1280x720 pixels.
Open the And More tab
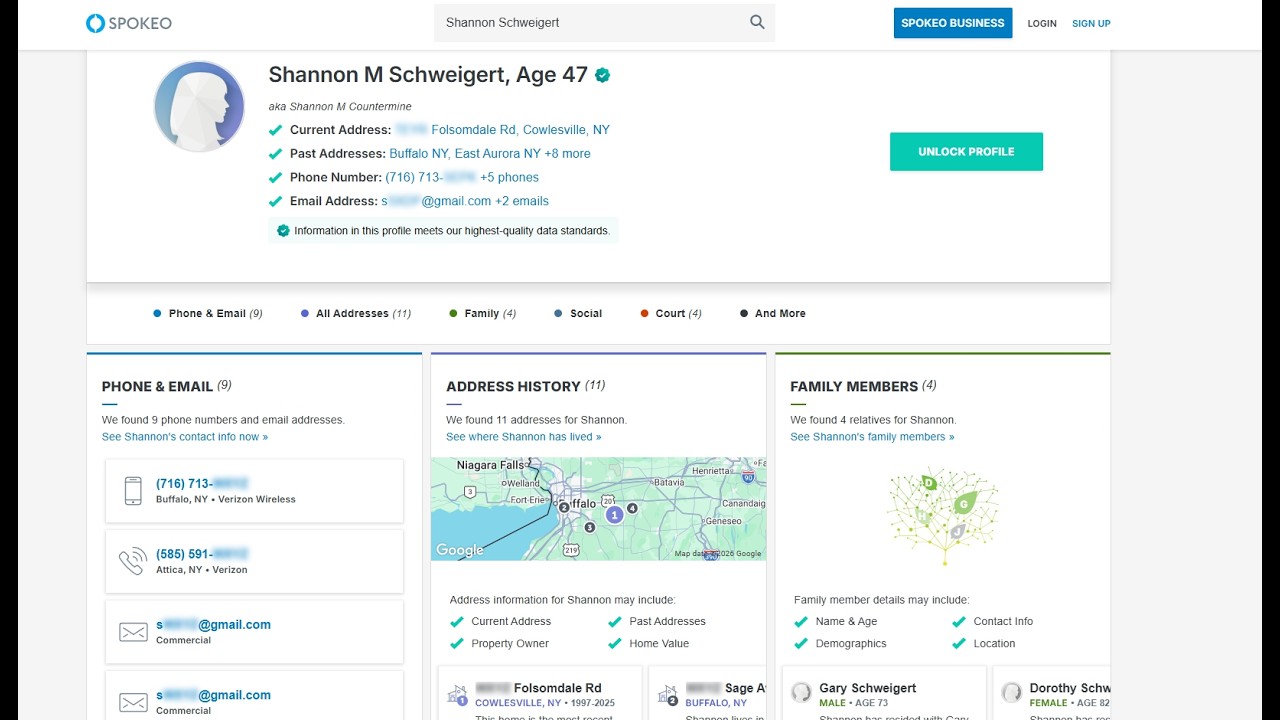point(773,314)
